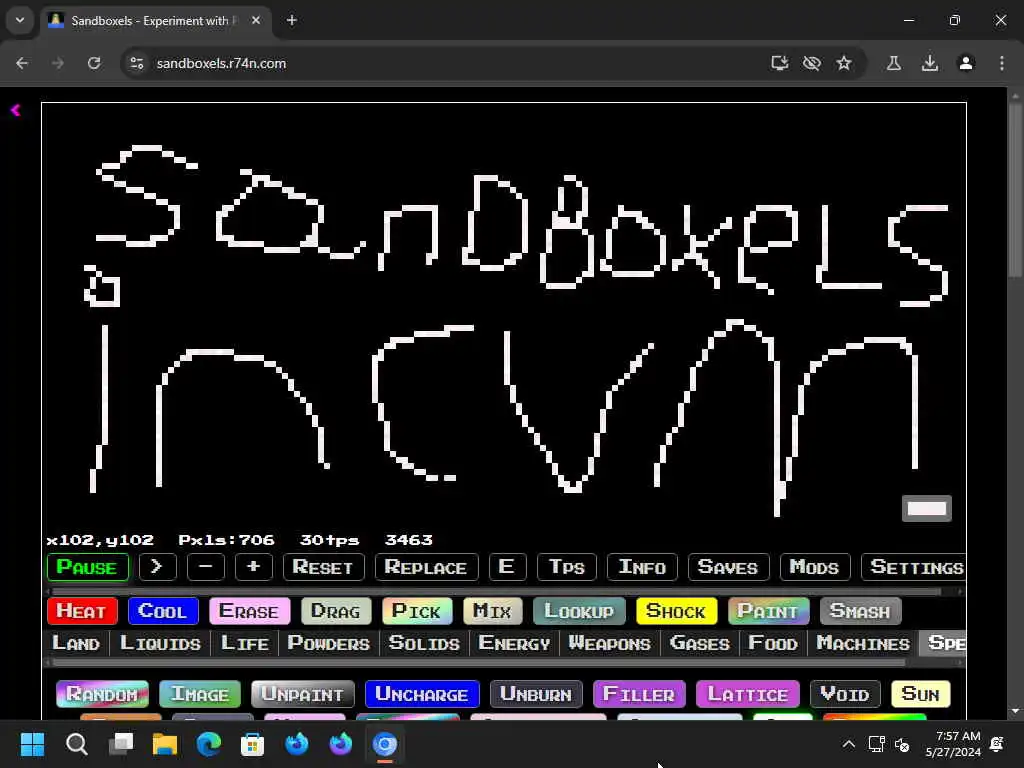
Task: Reload the Sandboxels page
Action: pos(94,63)
